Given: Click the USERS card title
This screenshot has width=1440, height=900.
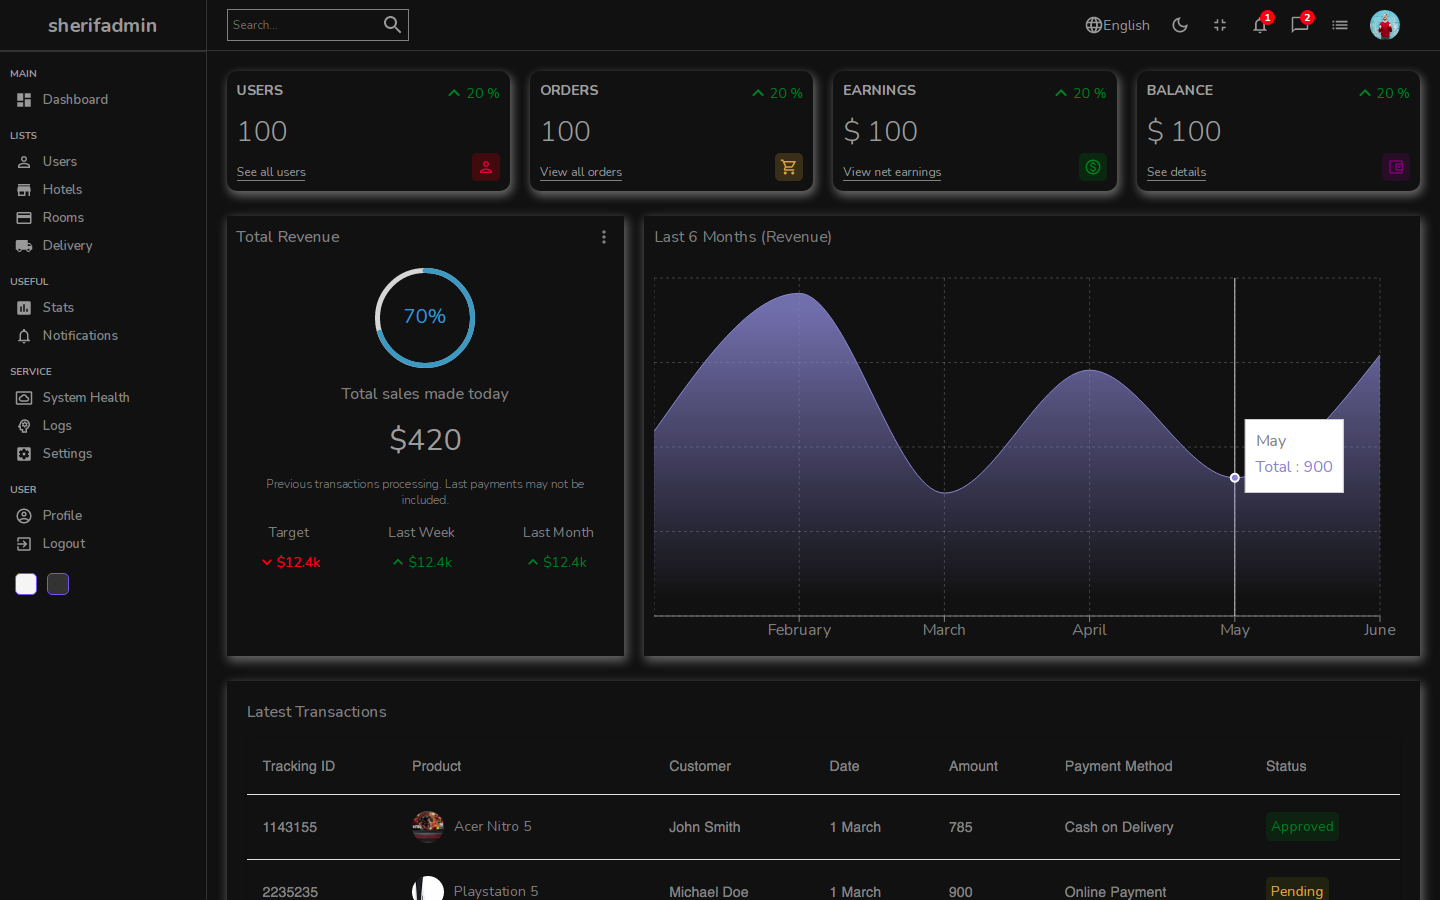Looking at the screenshot, I should [x=260, y=90].
